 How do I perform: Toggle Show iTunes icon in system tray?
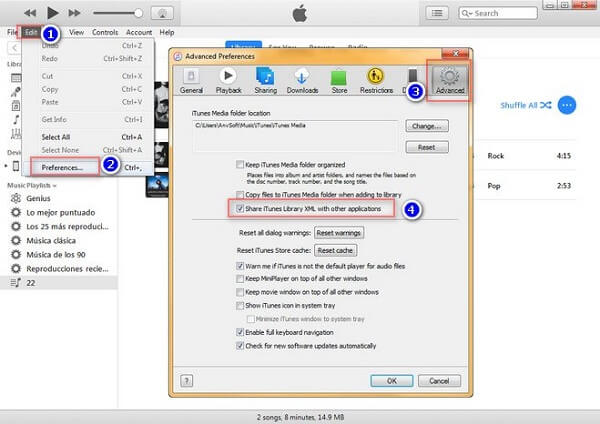pos(240,305)
